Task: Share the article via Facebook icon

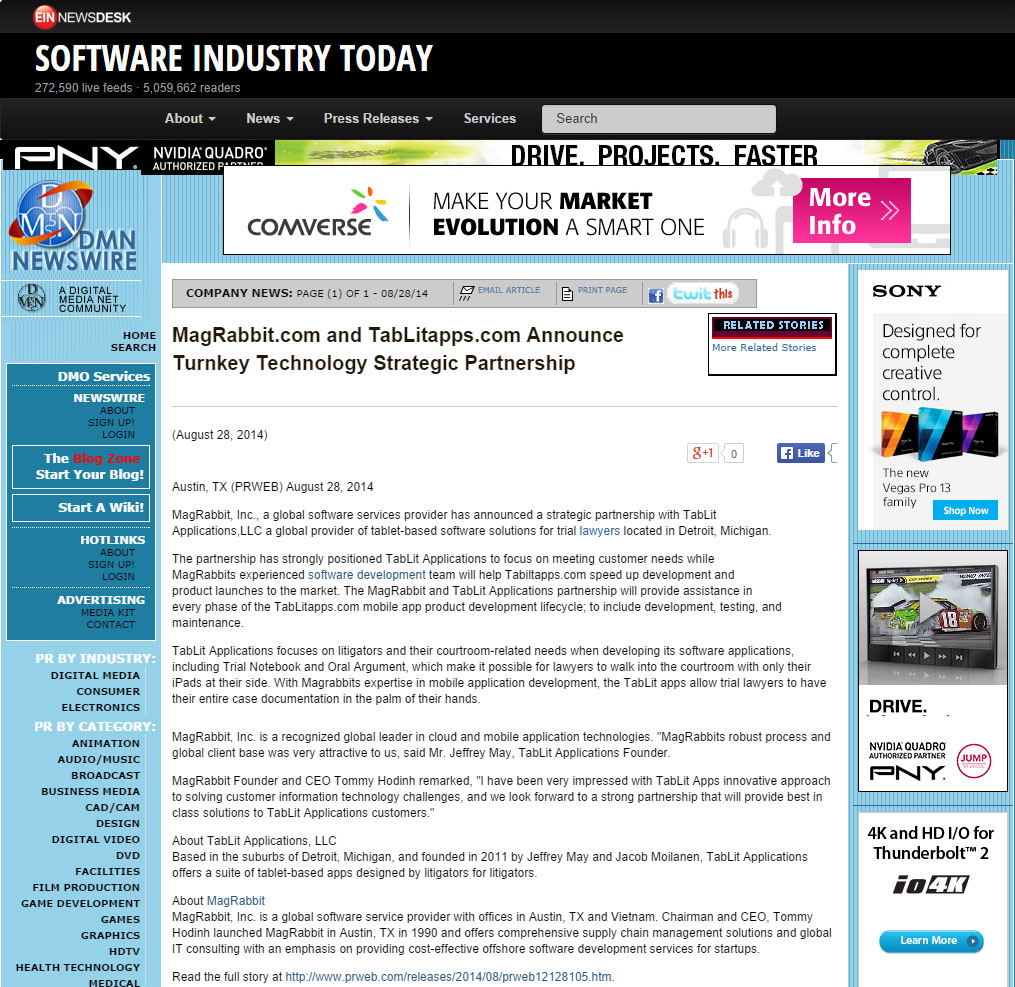Action: pyautogui.click(x=656, y=295)
